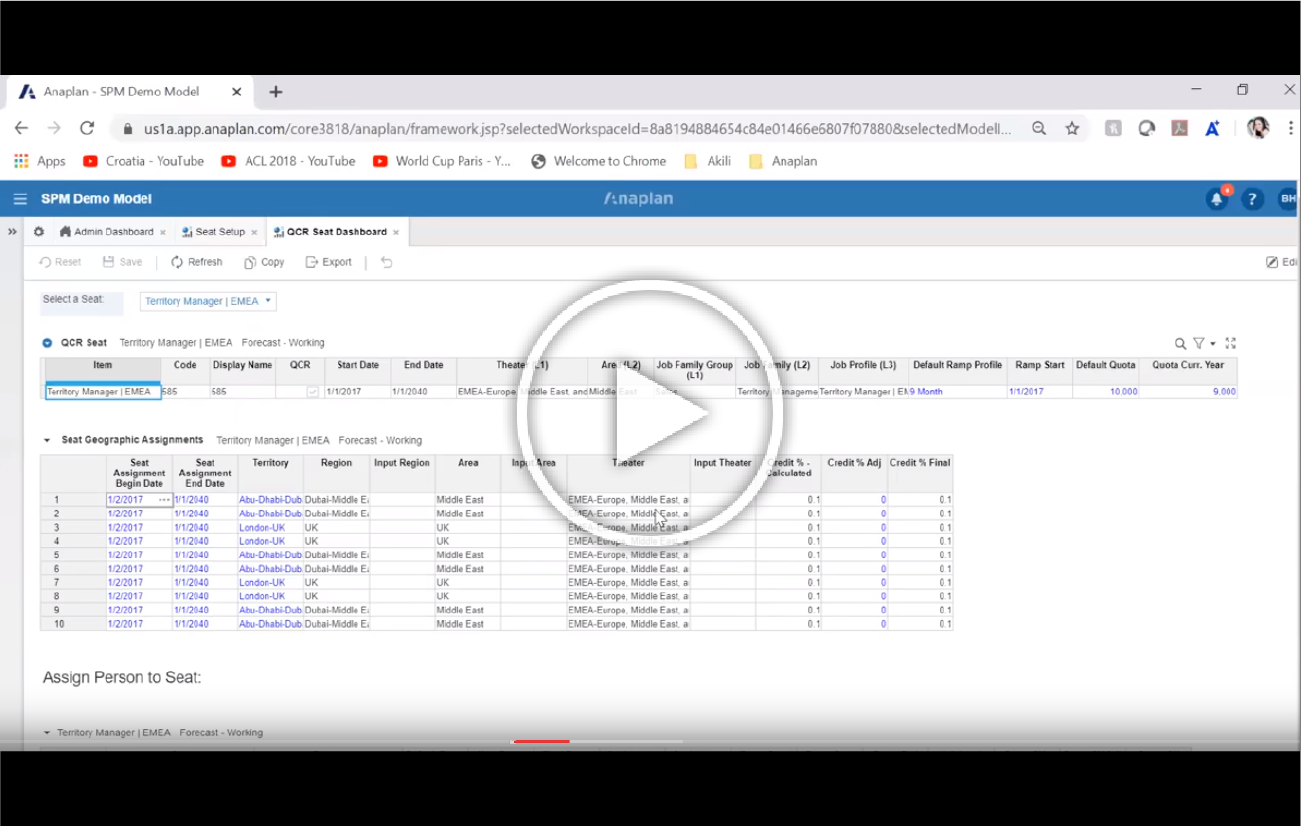1301x826 pixels.
Task: Open the QCR Seat grid filter icon
Action: (1198, 343)
